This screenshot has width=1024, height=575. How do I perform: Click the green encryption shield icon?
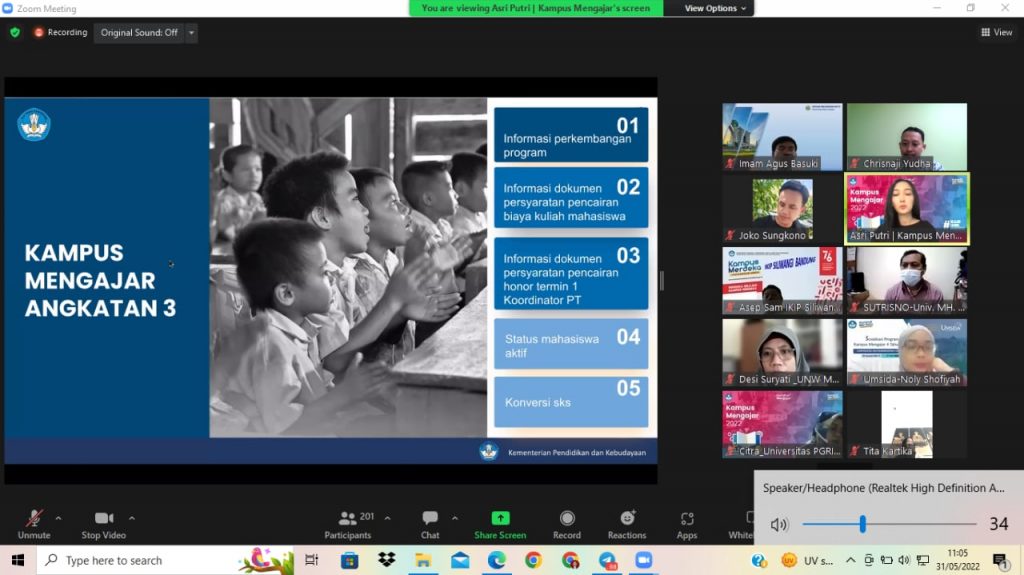point(15,32)
